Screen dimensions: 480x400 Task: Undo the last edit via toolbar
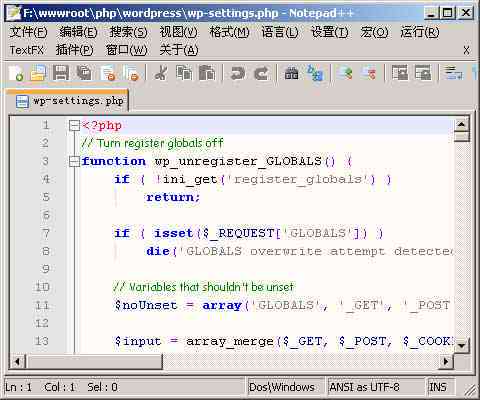(x=237, y=73)
